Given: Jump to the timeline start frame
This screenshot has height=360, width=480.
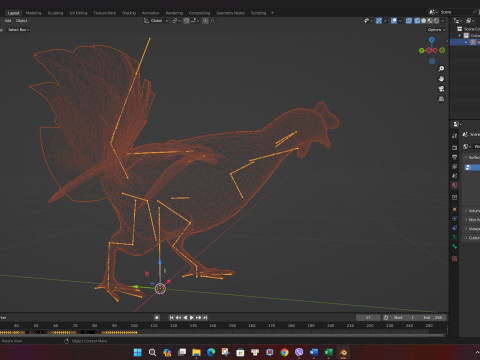Looking at the screenshot, I should [172, 318].
